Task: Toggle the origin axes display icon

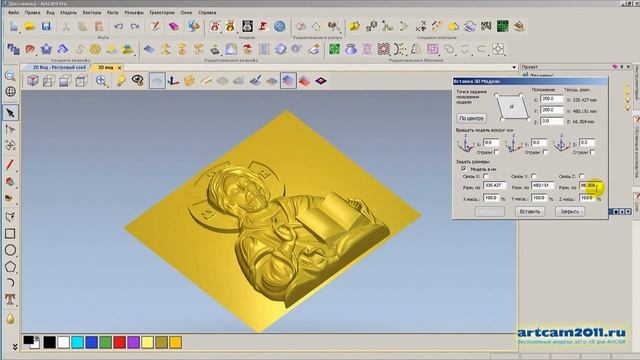Action: click(x=173, y=81)
